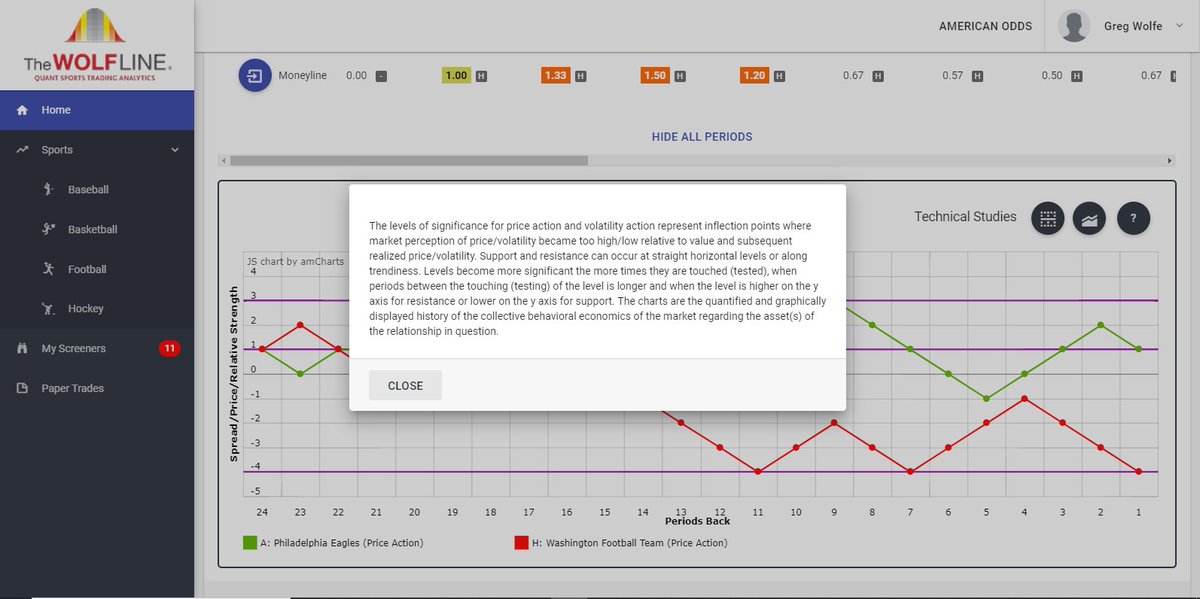Click the Paper Trades document icon
This screenshot has width=1200, height=599.
tap(21, 388)
